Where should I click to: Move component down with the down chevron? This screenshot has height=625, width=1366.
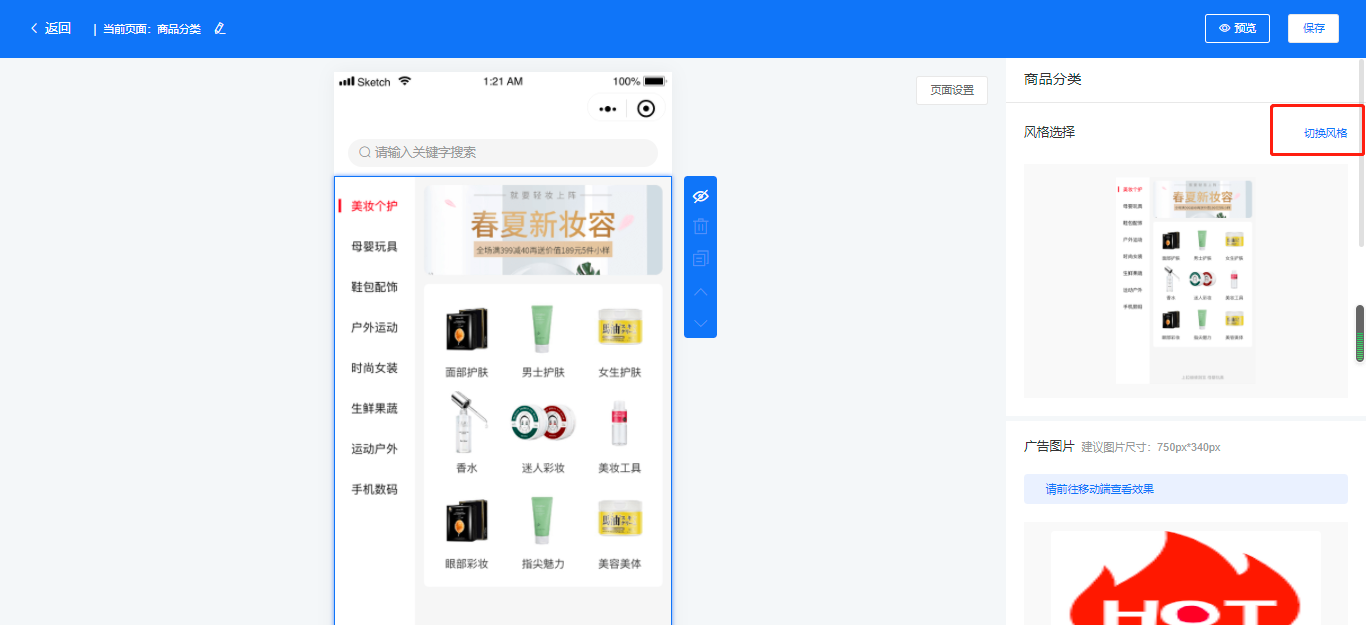pos(700,323)
